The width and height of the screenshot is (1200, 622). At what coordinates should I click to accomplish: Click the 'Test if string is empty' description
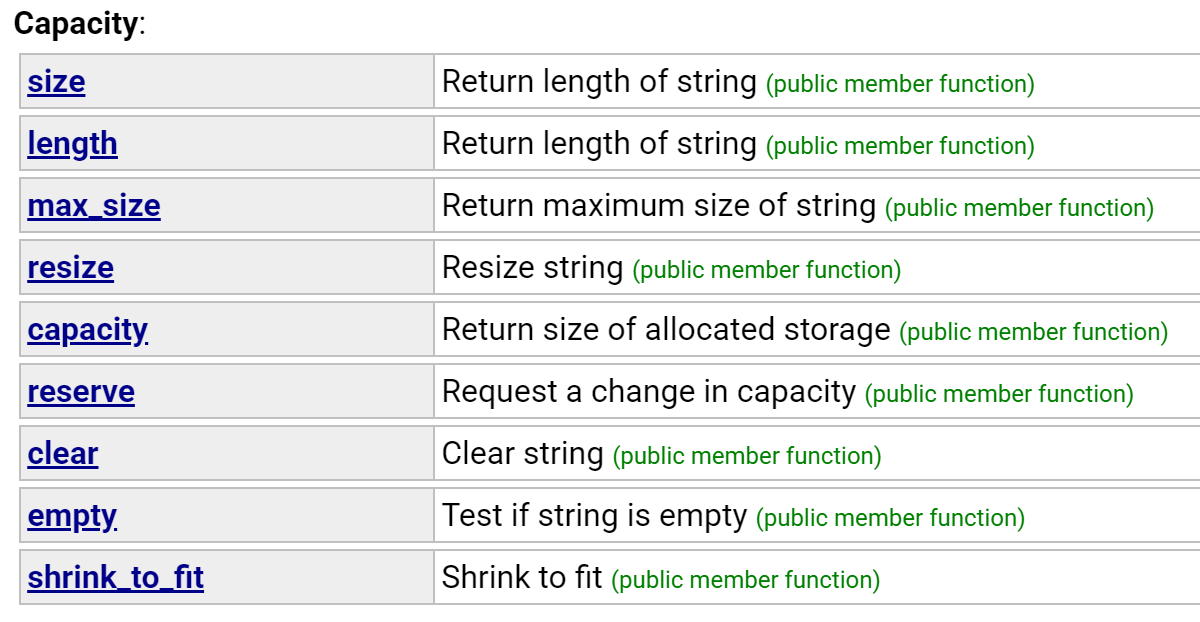(594, 516)
